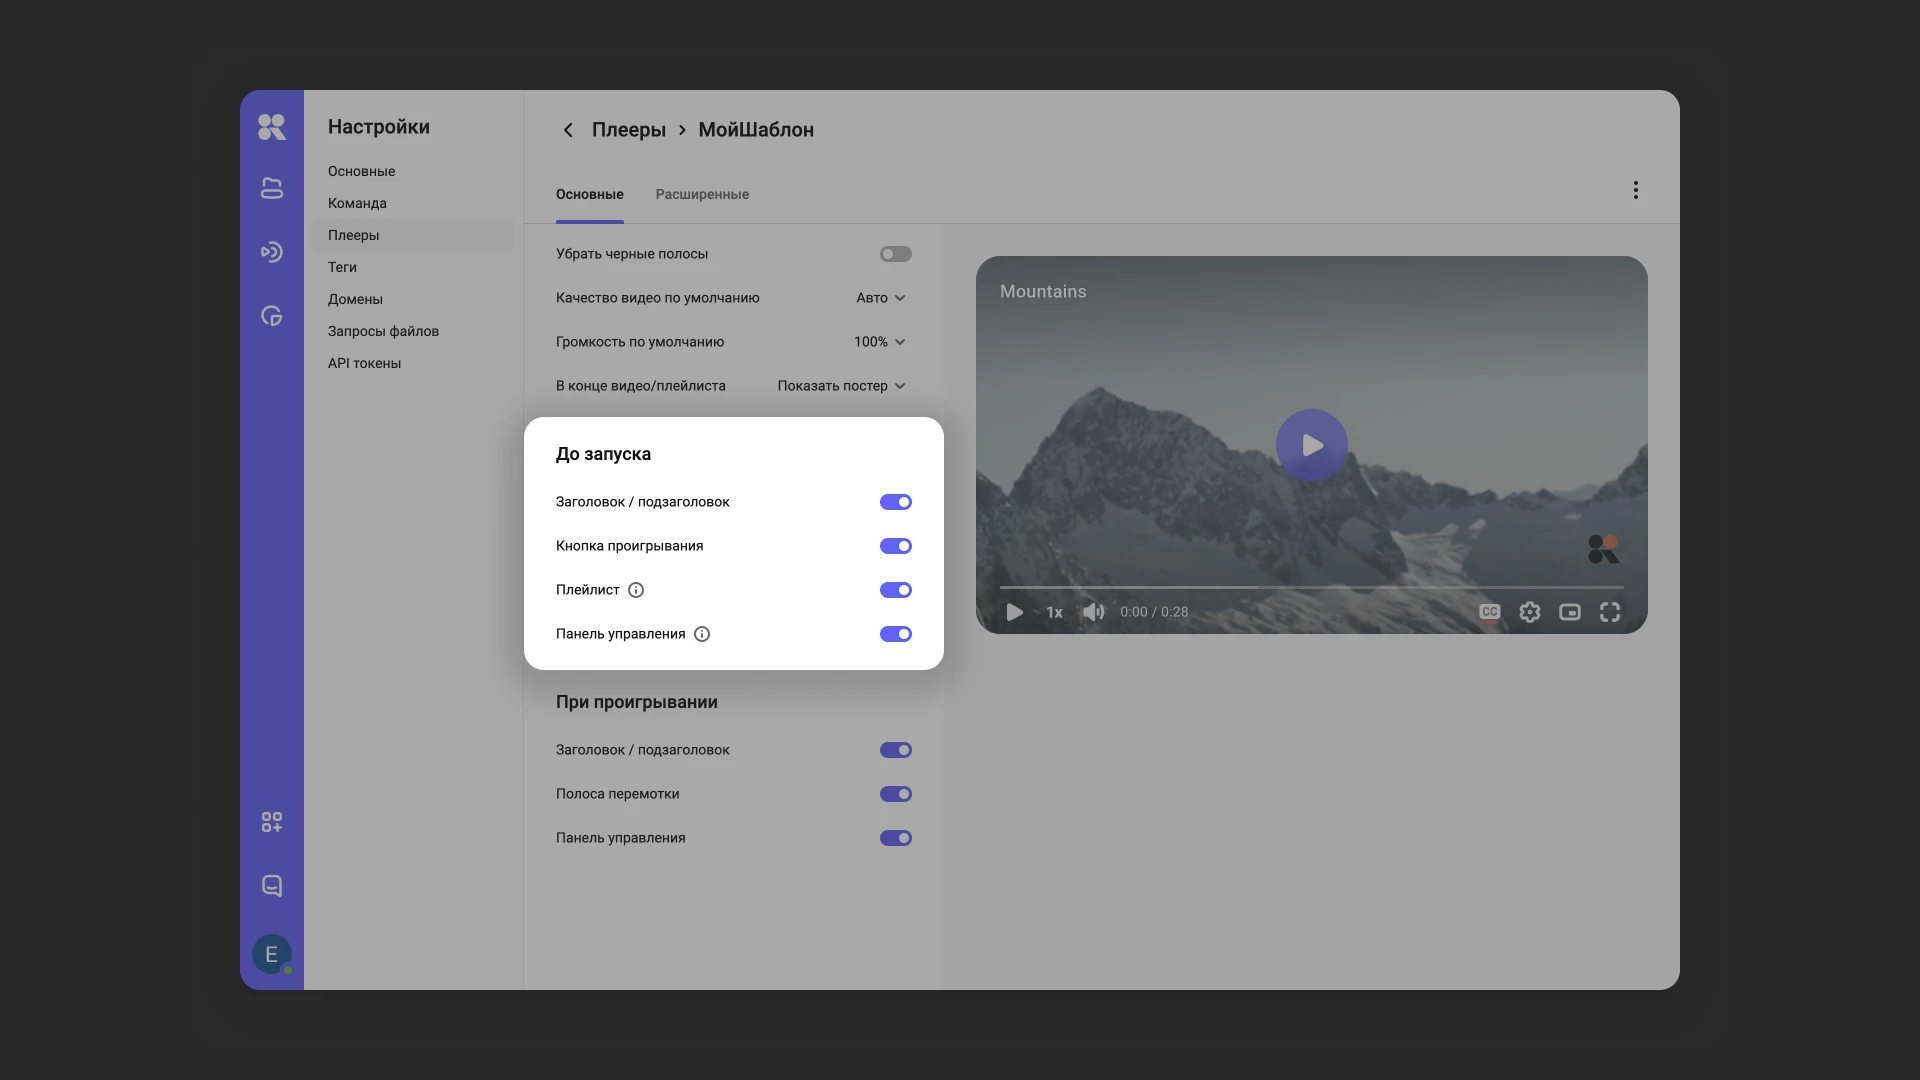Switch to the Расширенные tab
The image size is (1920, 1080).
702,194
